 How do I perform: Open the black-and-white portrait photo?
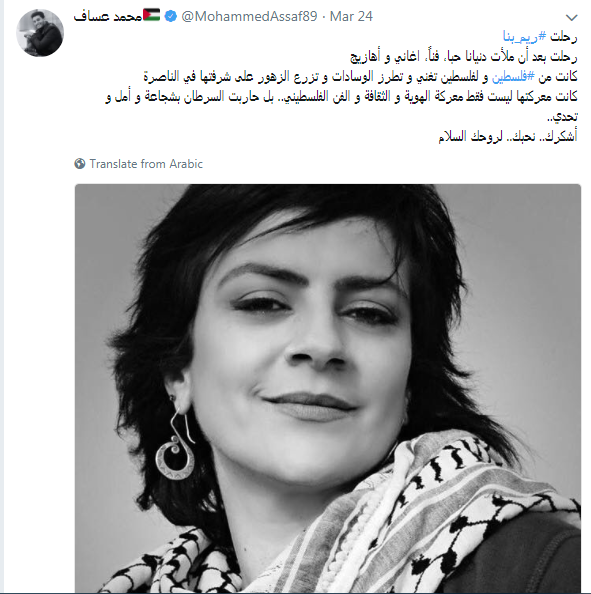click(x=328, y=388)
